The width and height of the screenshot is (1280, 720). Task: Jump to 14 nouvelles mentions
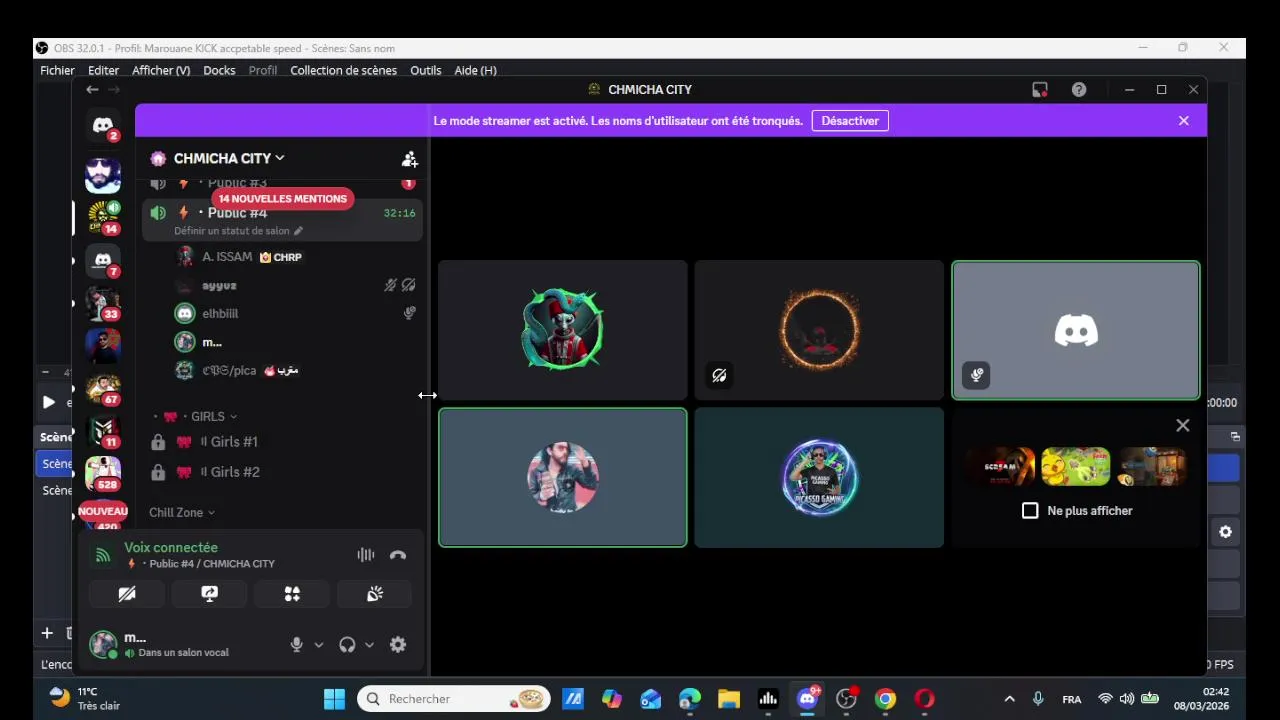pyautogui.click(x=282, y=198)
